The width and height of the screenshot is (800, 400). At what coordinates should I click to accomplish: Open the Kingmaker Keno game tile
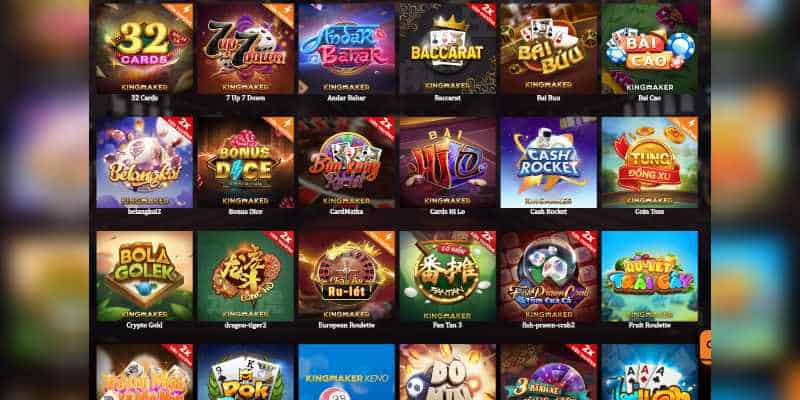pos(346,372)
